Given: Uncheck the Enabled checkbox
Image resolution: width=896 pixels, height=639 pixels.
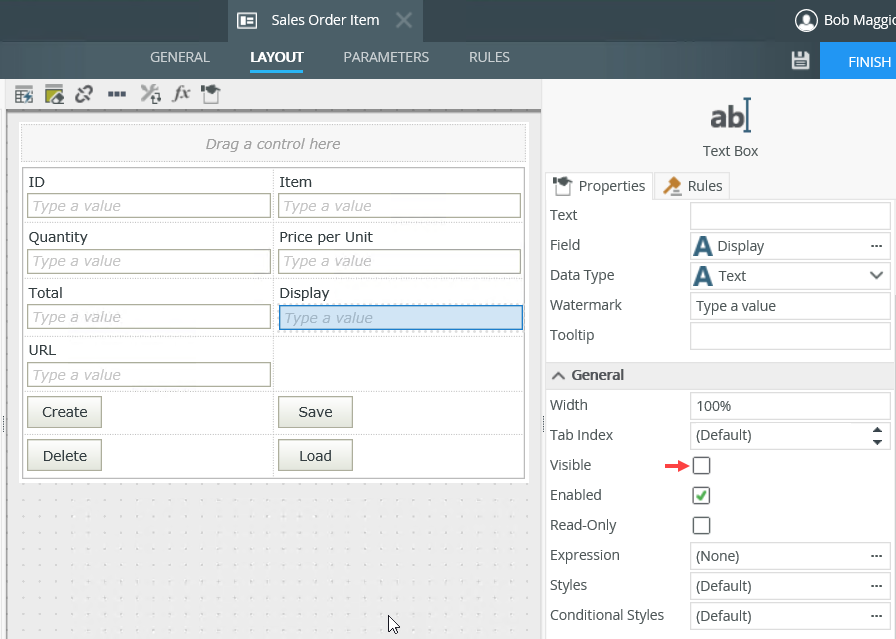Looking at the screenshot, I should 702,495.
